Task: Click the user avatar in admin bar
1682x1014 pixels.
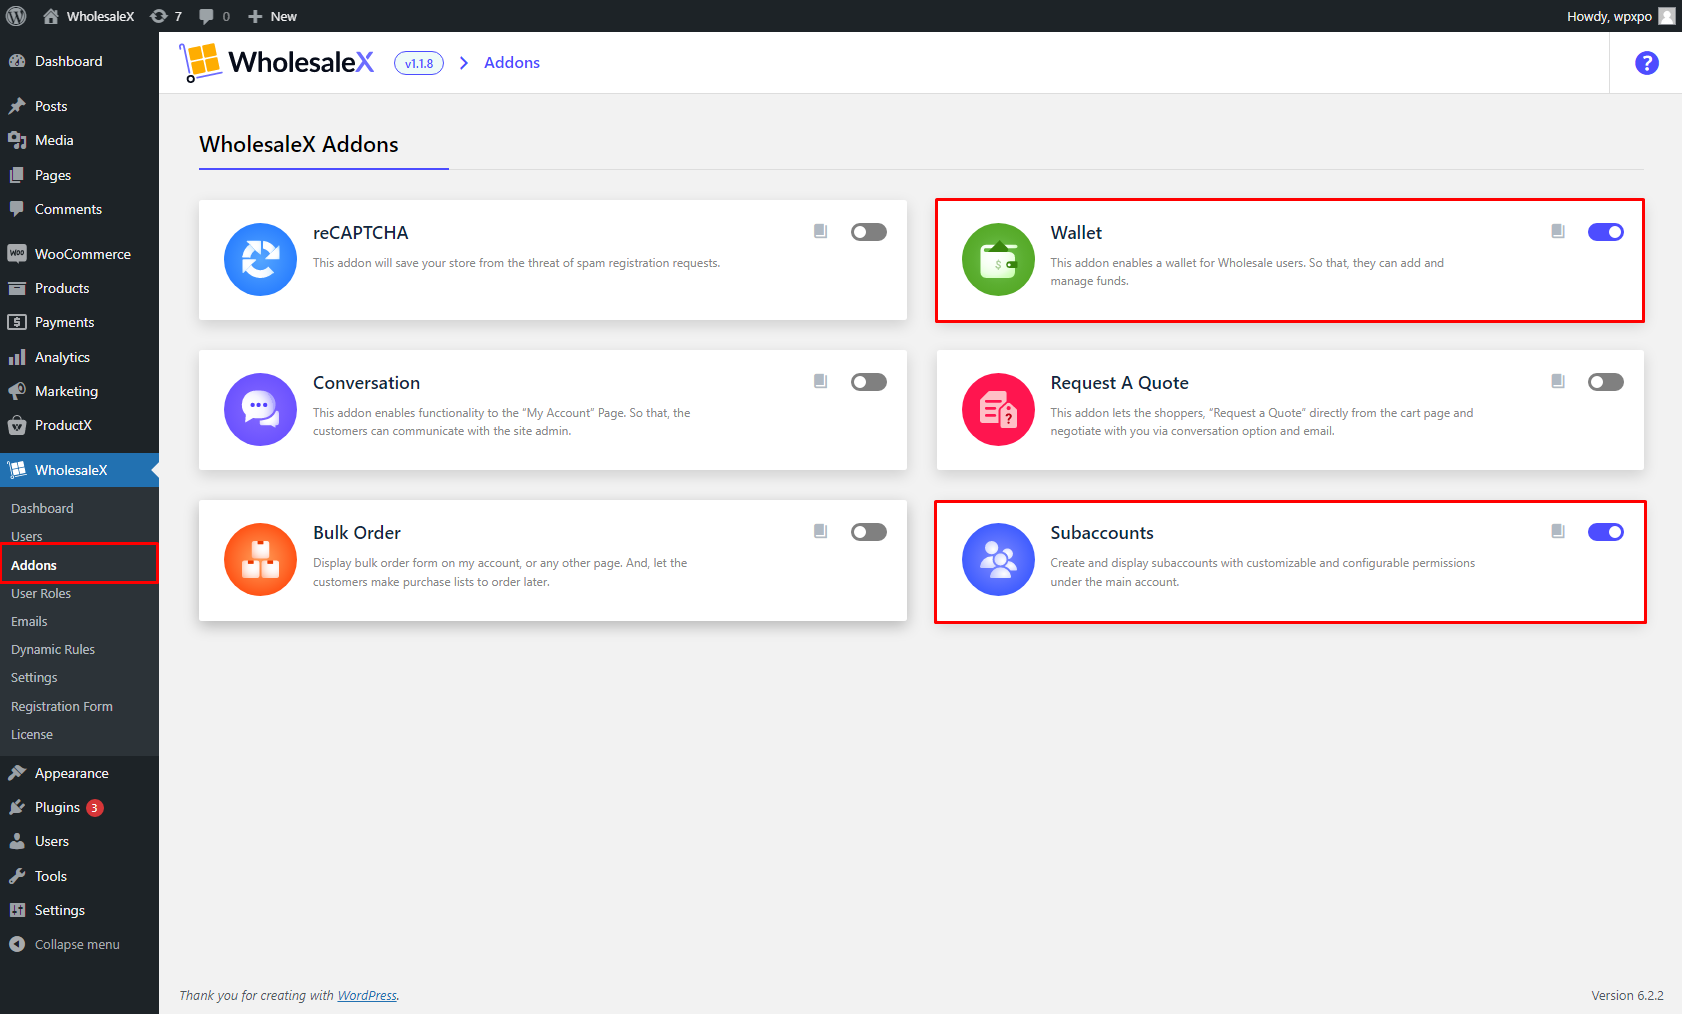Action: pyautogui.click(x=1666, y=16)
